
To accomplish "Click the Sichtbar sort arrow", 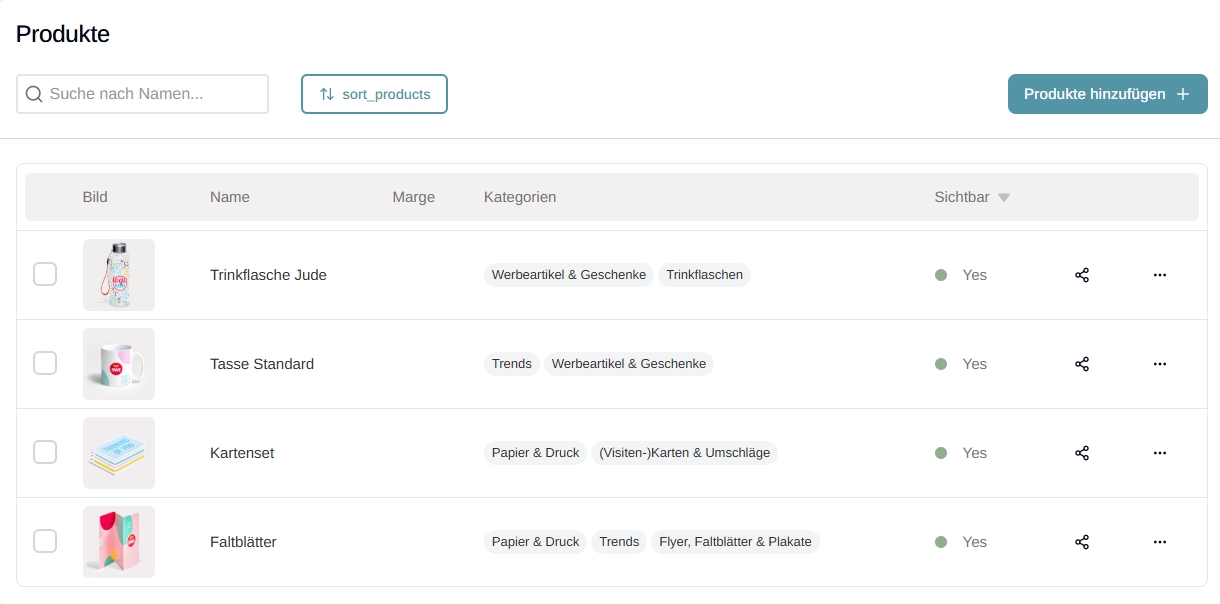I will pyautogui.click(x=1003, y=198).
